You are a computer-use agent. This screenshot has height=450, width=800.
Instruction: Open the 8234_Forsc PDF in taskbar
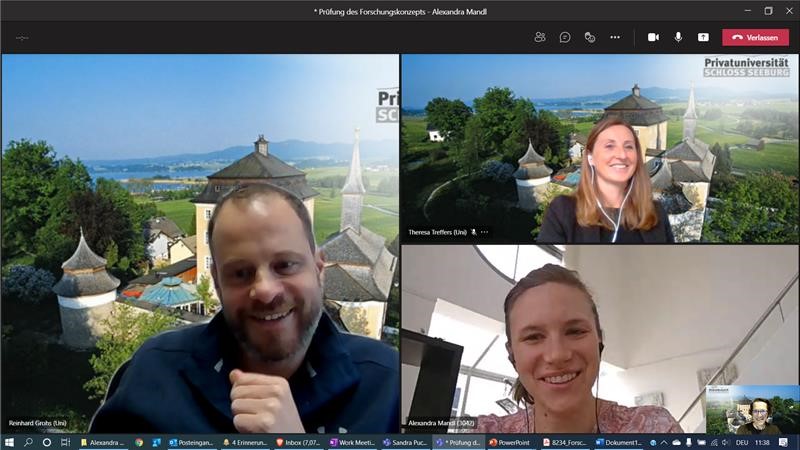click(565, 442)
